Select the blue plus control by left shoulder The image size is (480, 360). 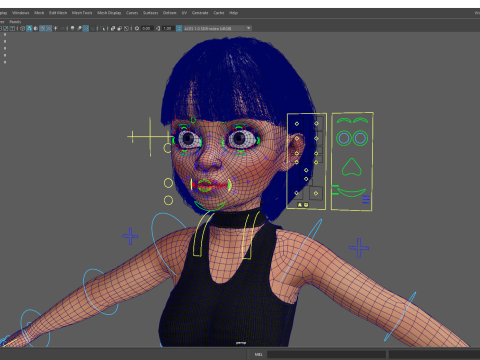(x=359, y=248)
